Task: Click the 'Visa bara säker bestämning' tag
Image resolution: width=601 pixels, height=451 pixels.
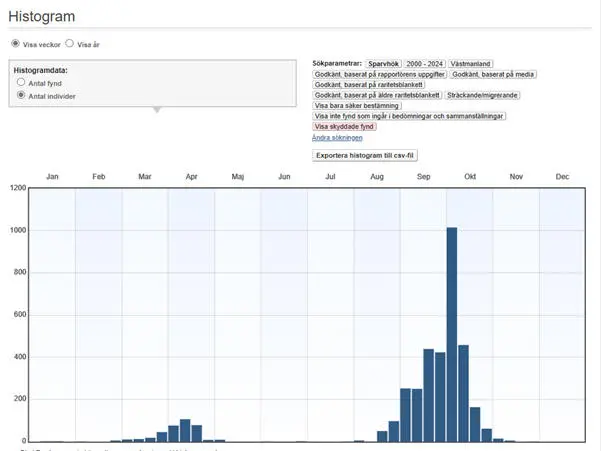Action: click(358, 105)
